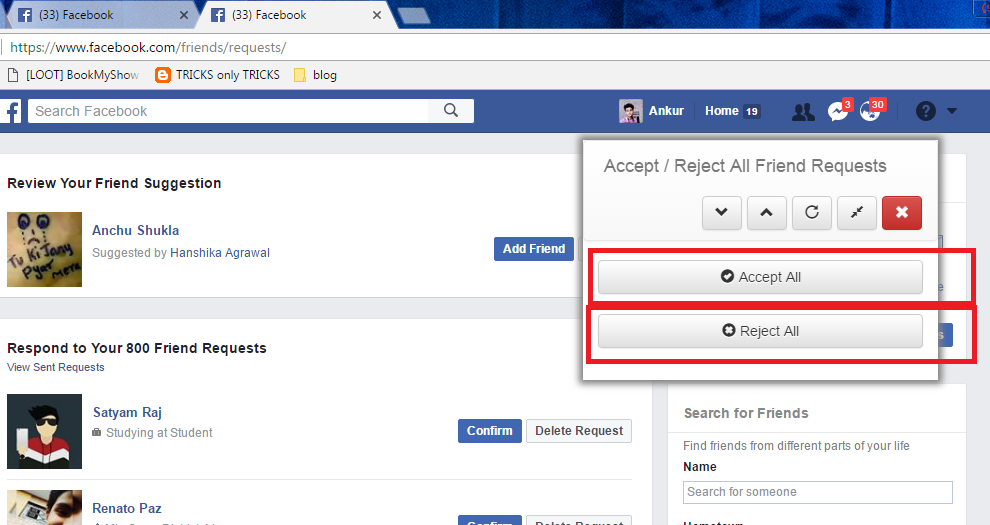Close the second Facebook tab
This screenshot has height=525, width=990.
[x=377, y=15]
